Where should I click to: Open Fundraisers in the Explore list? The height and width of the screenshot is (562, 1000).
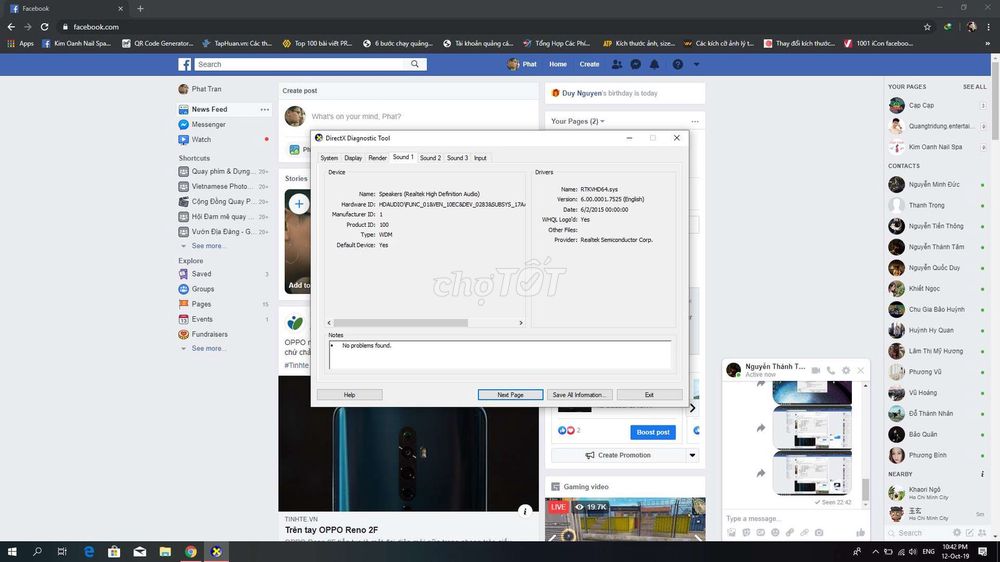tap(209, 334)
